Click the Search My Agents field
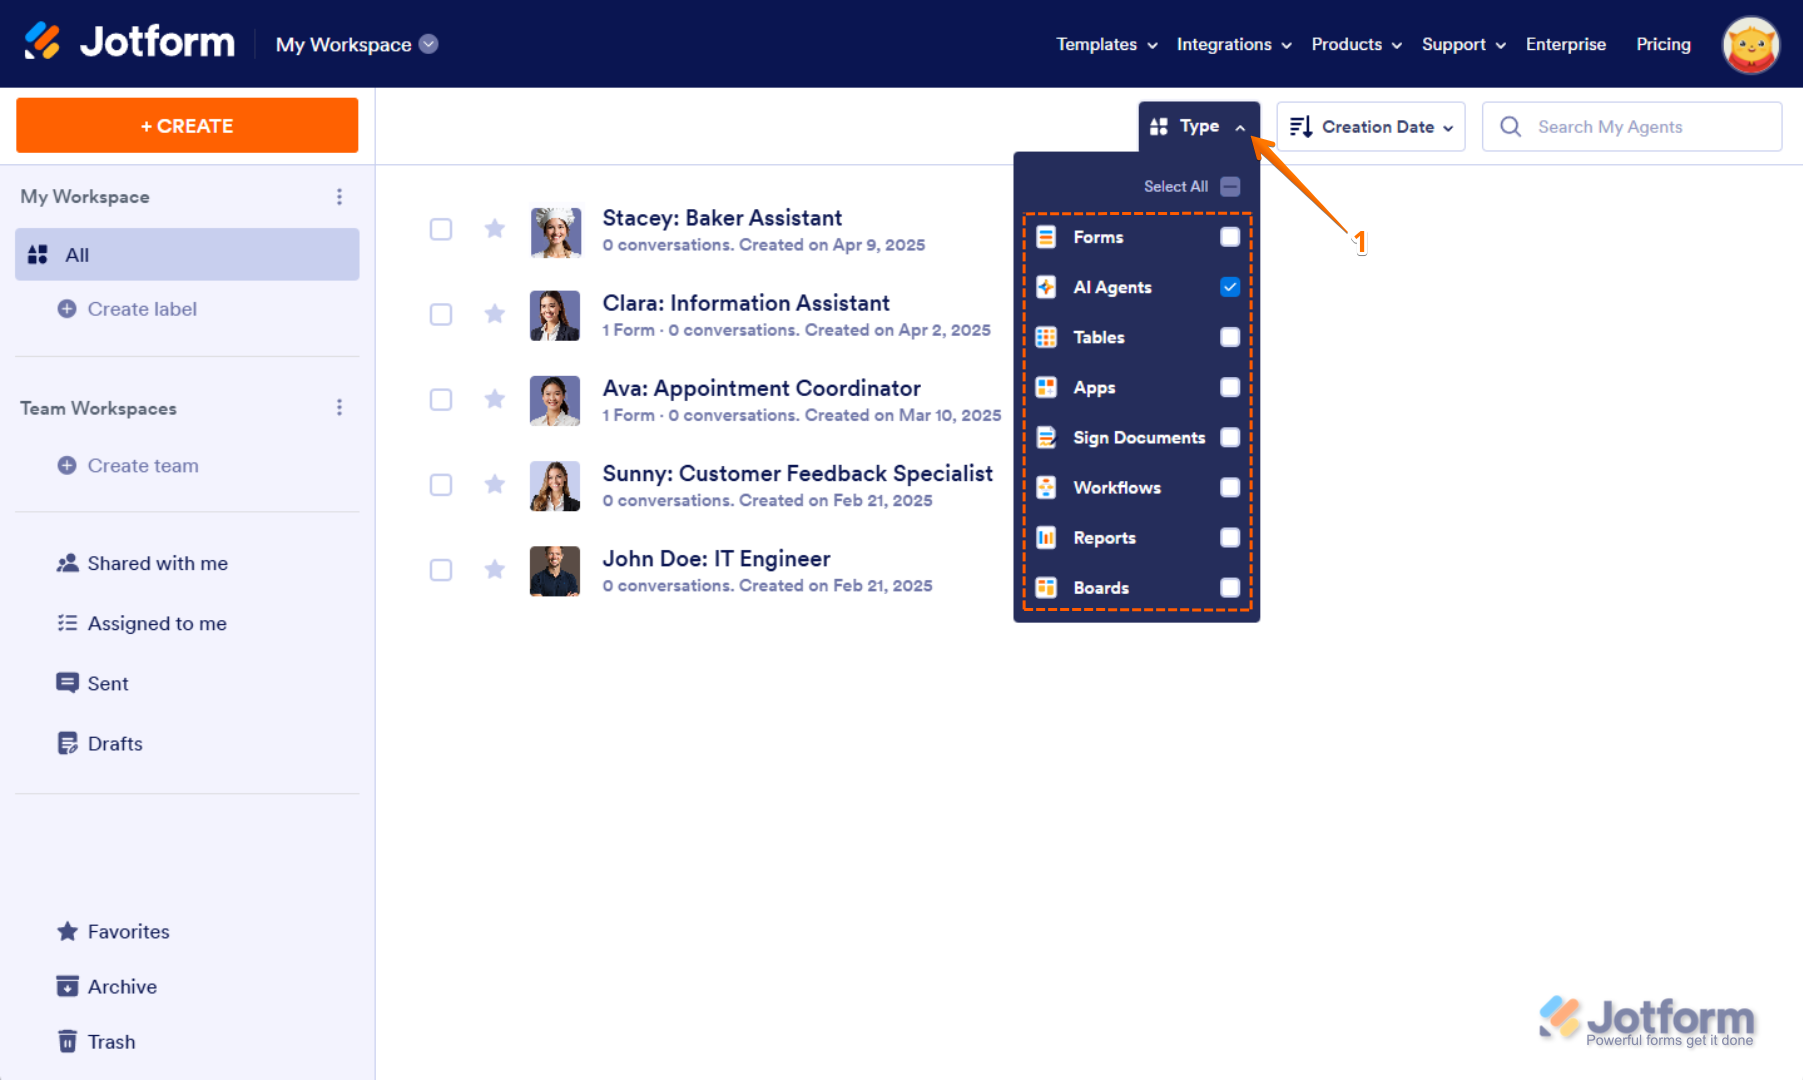This screenshot has height=1080, width=1803. point(1632,127)
